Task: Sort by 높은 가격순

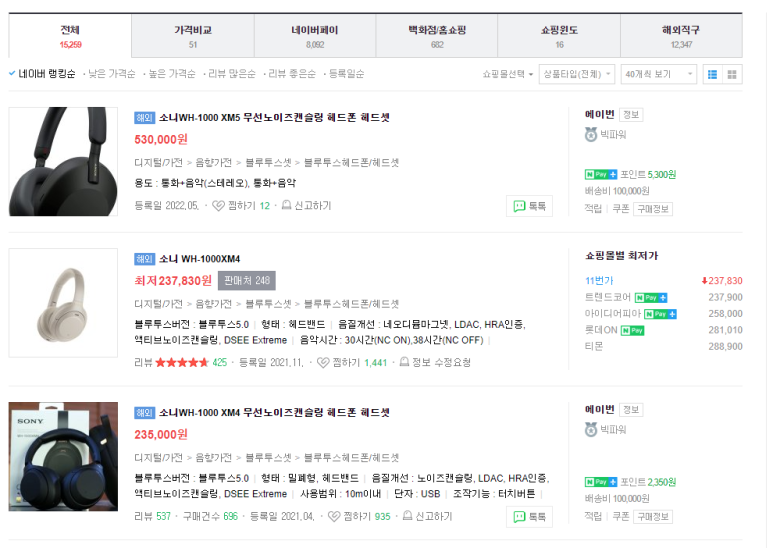Action: pyautogui.click(x=172, y=74)
